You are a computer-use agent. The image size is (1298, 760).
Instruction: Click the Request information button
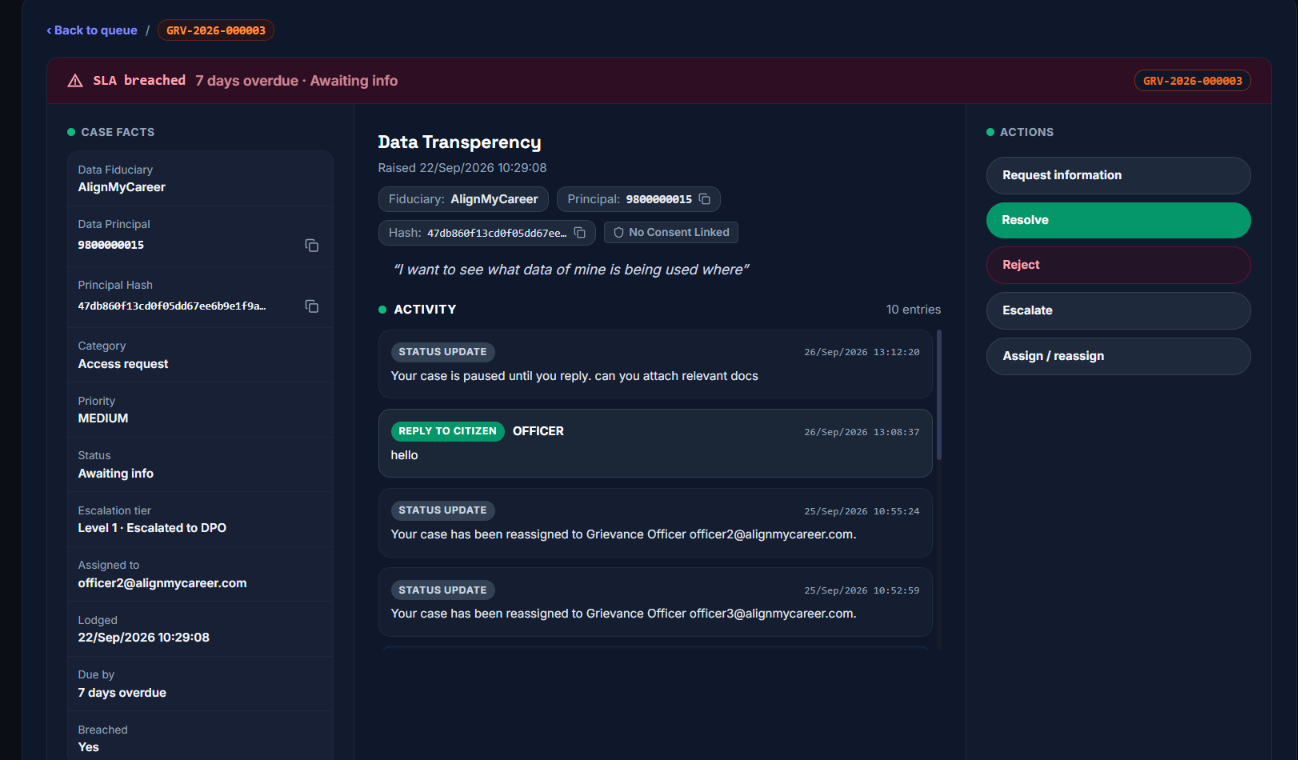point(1118,175)
